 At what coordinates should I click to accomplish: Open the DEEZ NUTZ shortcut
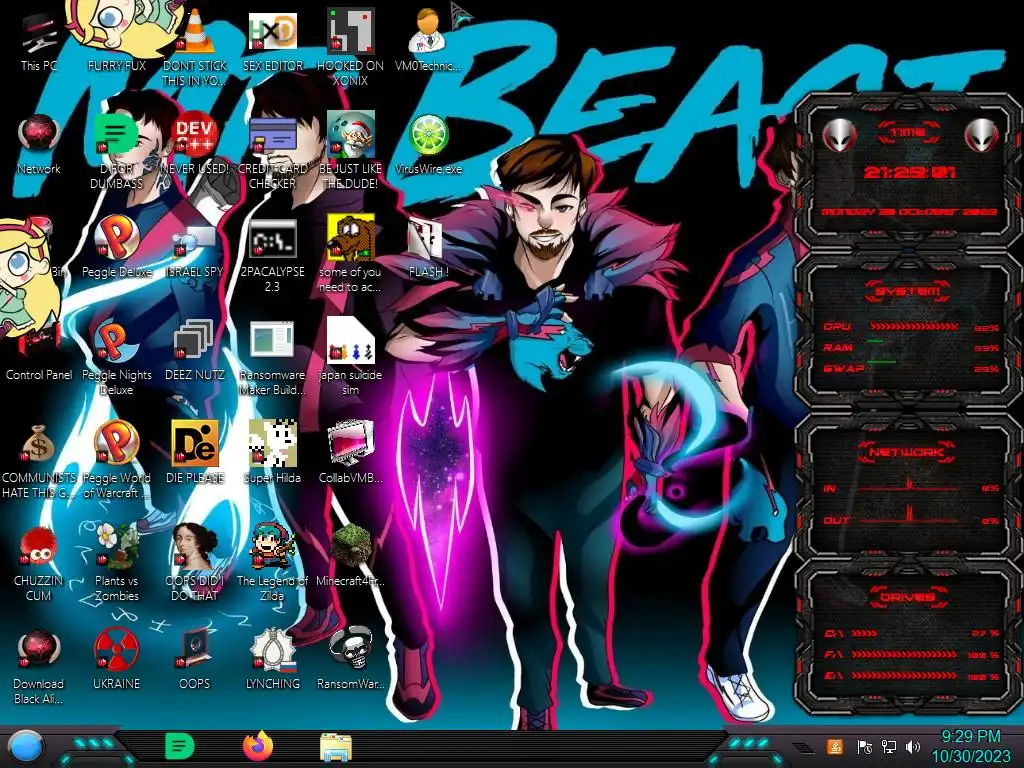click(195, 351)
